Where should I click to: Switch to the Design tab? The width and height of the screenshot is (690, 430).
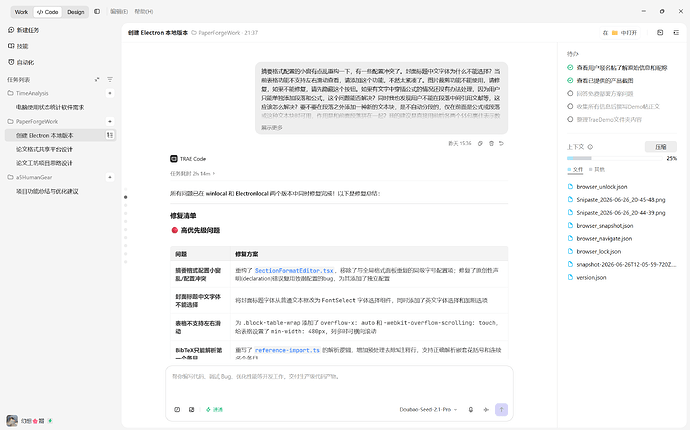pos(76,12)
